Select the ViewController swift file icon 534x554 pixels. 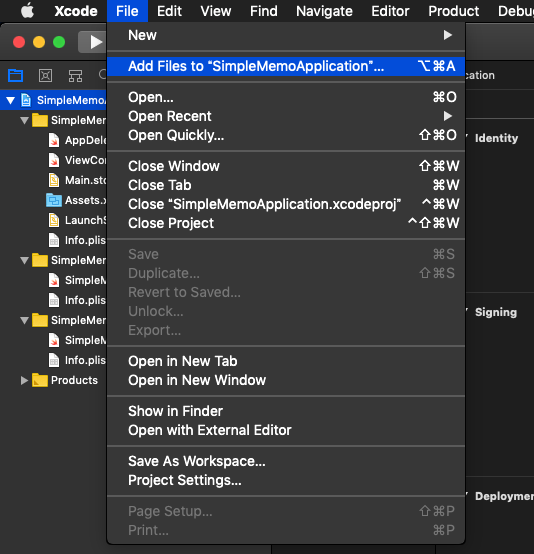pyautogui.click(x=54, y=160)
